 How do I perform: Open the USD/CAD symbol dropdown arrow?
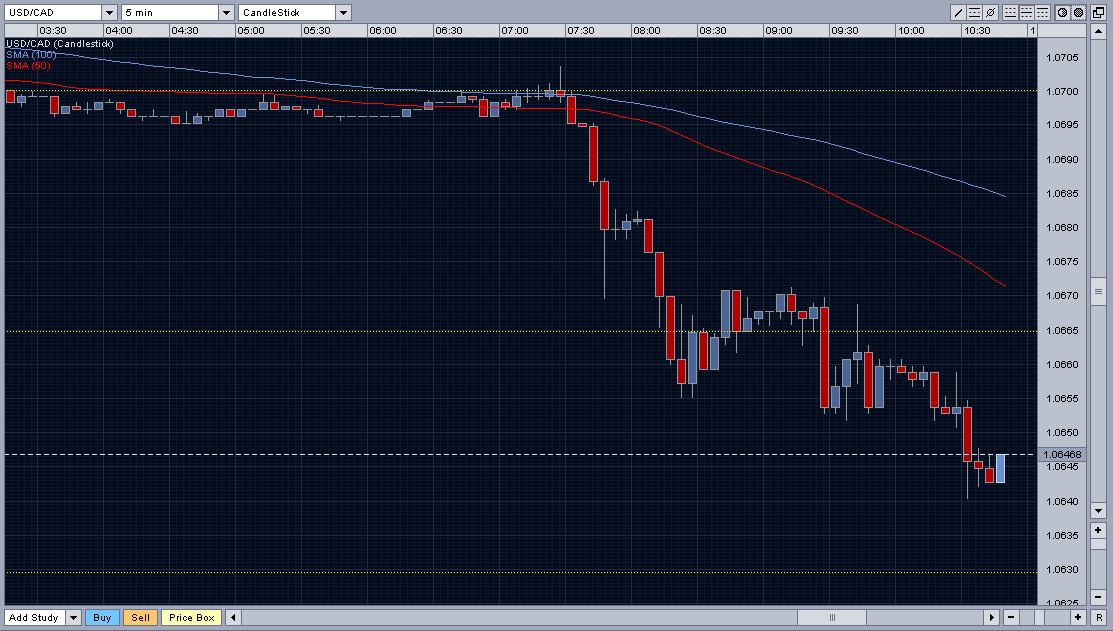[109, 12]
